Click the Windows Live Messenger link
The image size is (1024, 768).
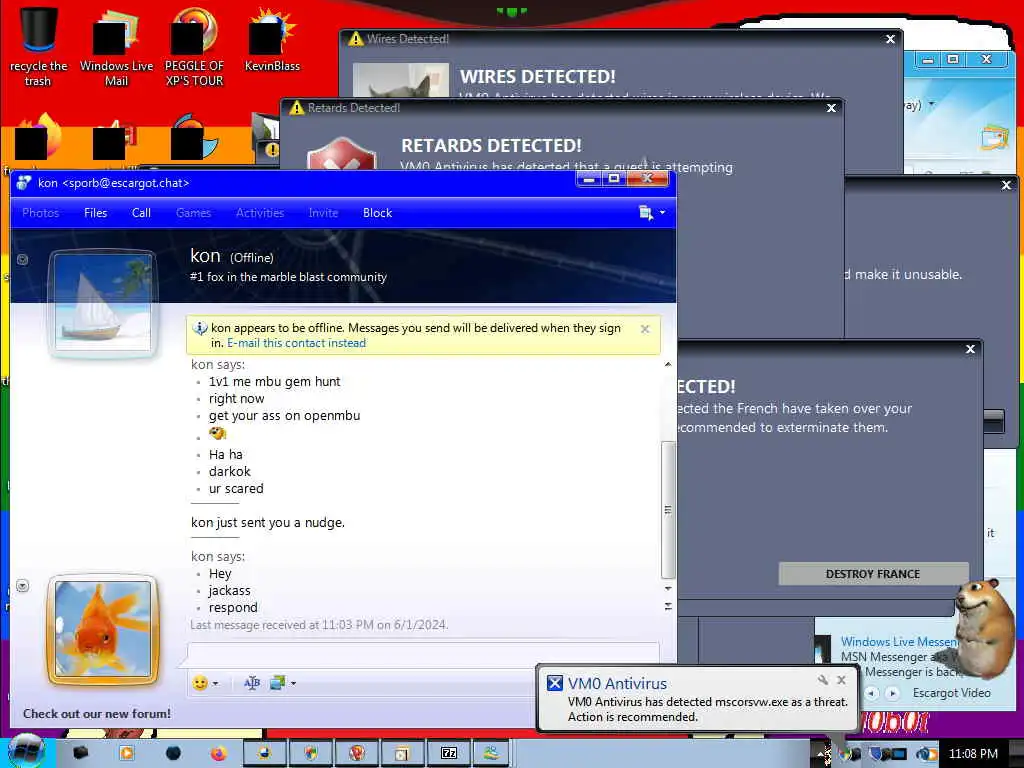point(899,642)
